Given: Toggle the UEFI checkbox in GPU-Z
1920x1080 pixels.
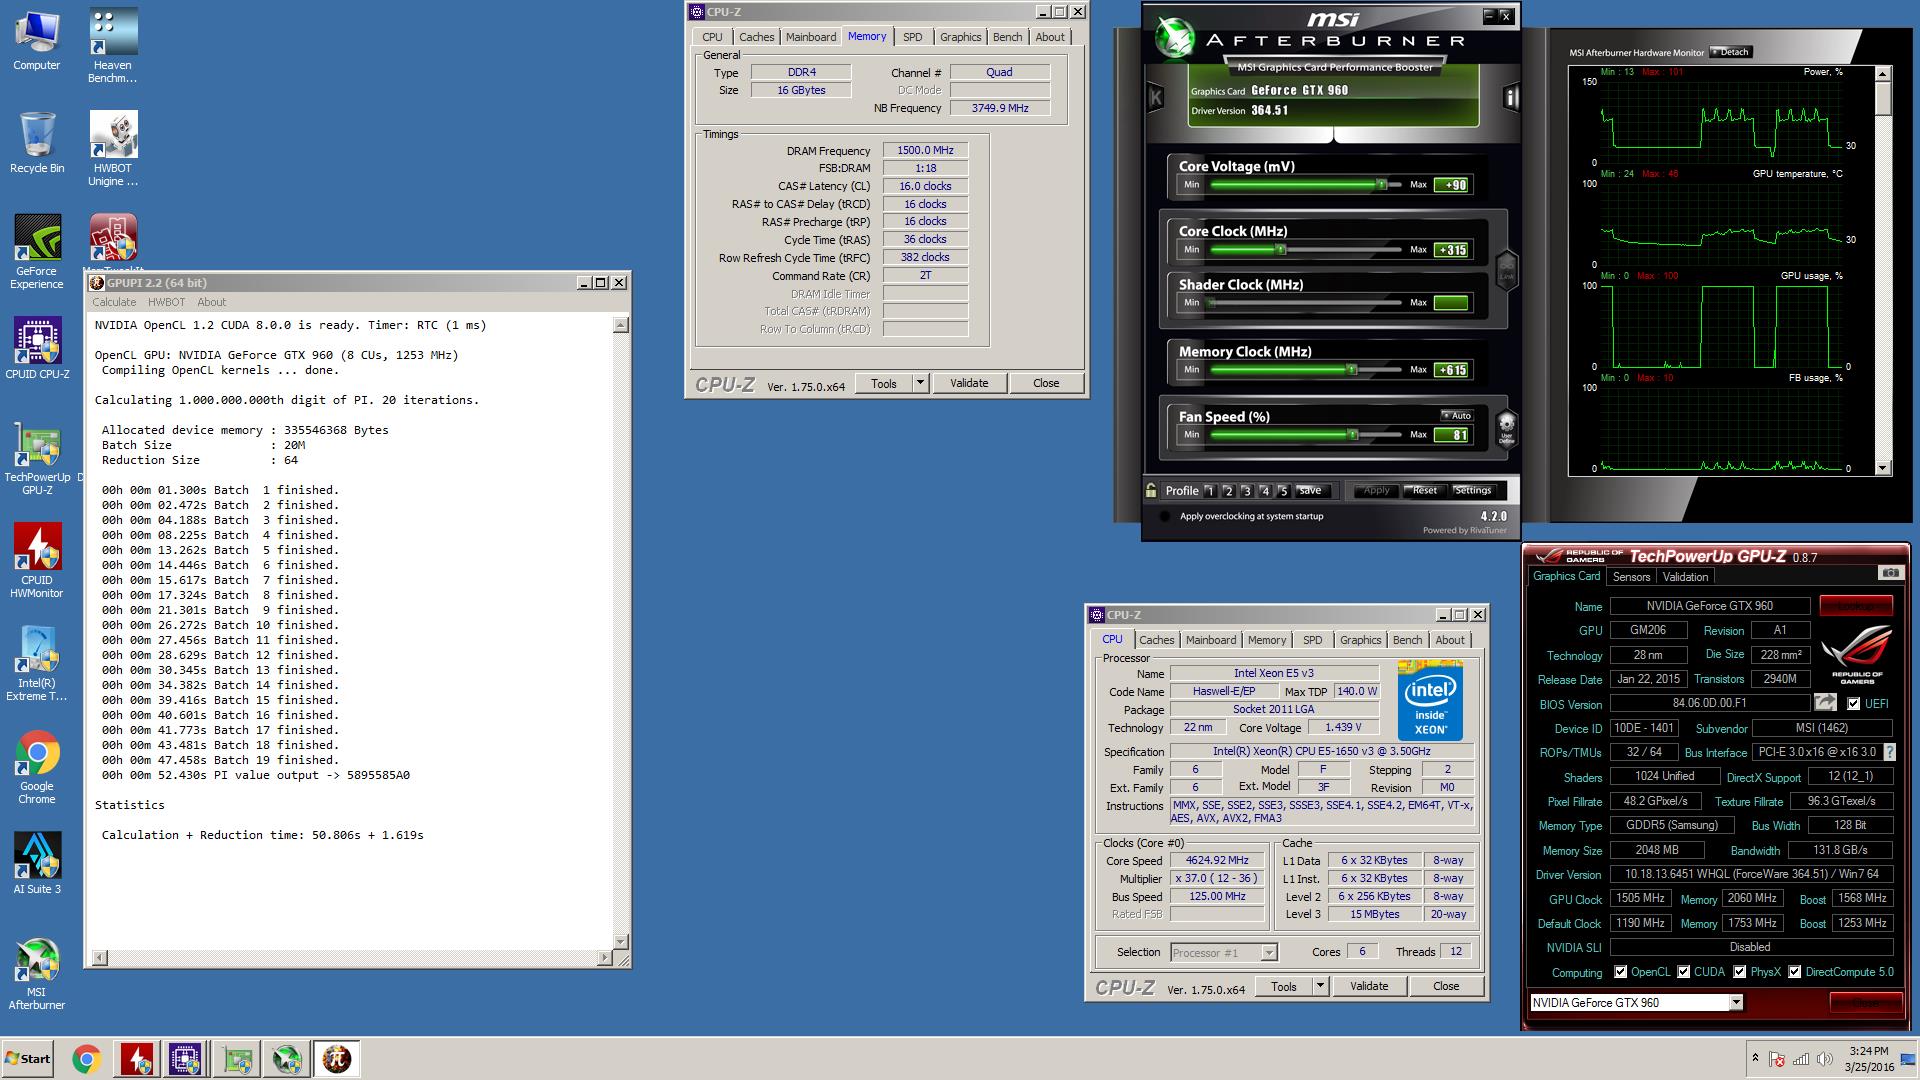Looking at the screenshot, I should tap(1853, 704).
